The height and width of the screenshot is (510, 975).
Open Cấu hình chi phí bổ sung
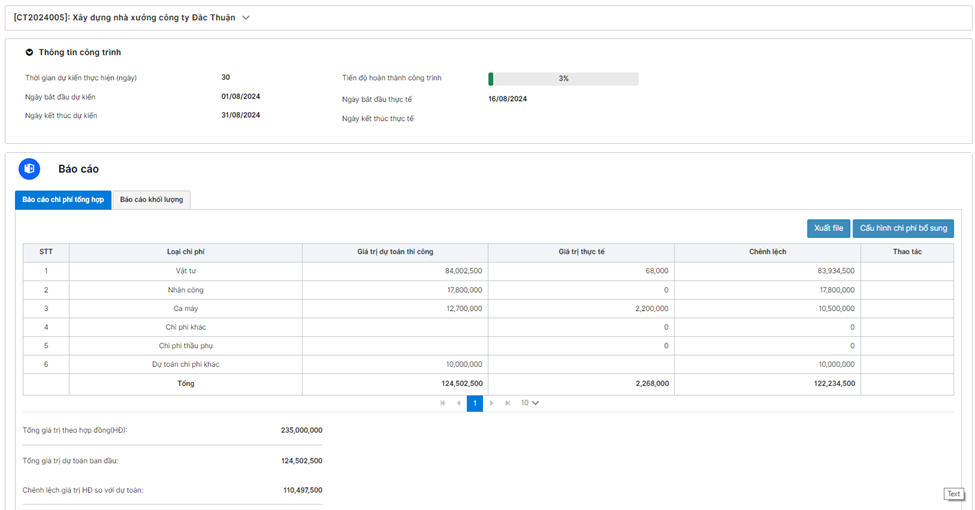[903, 228]
